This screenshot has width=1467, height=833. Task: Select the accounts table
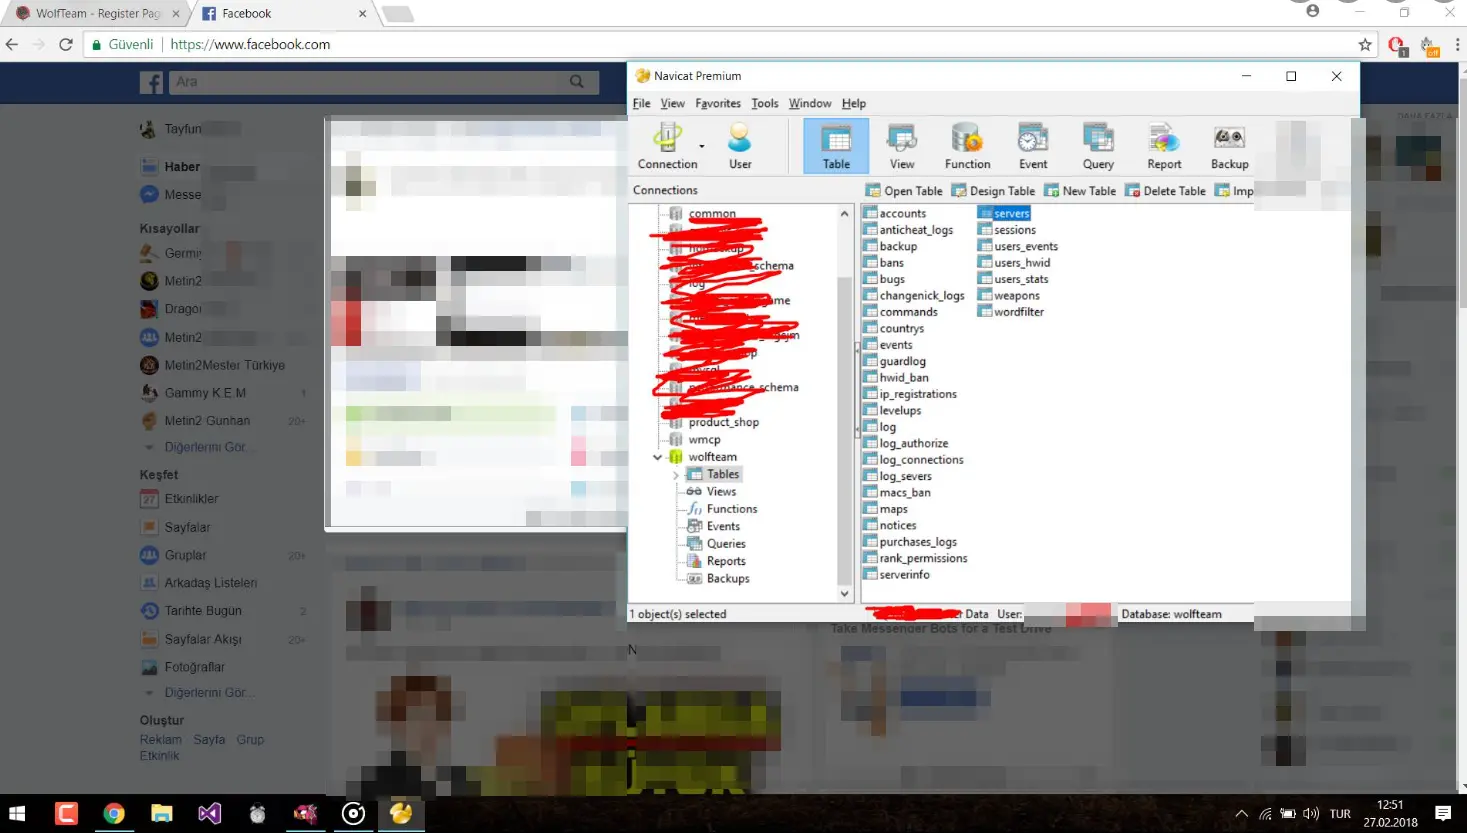tap(902, 214)
